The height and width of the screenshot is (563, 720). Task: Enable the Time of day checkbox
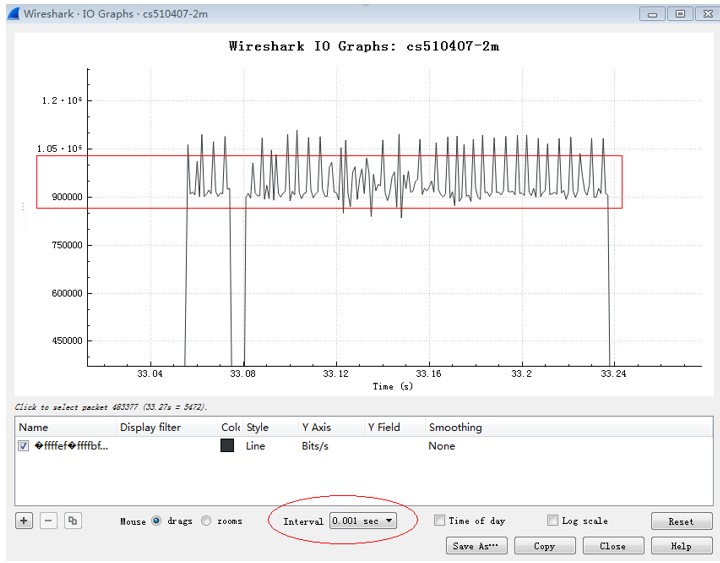[439, 520]
